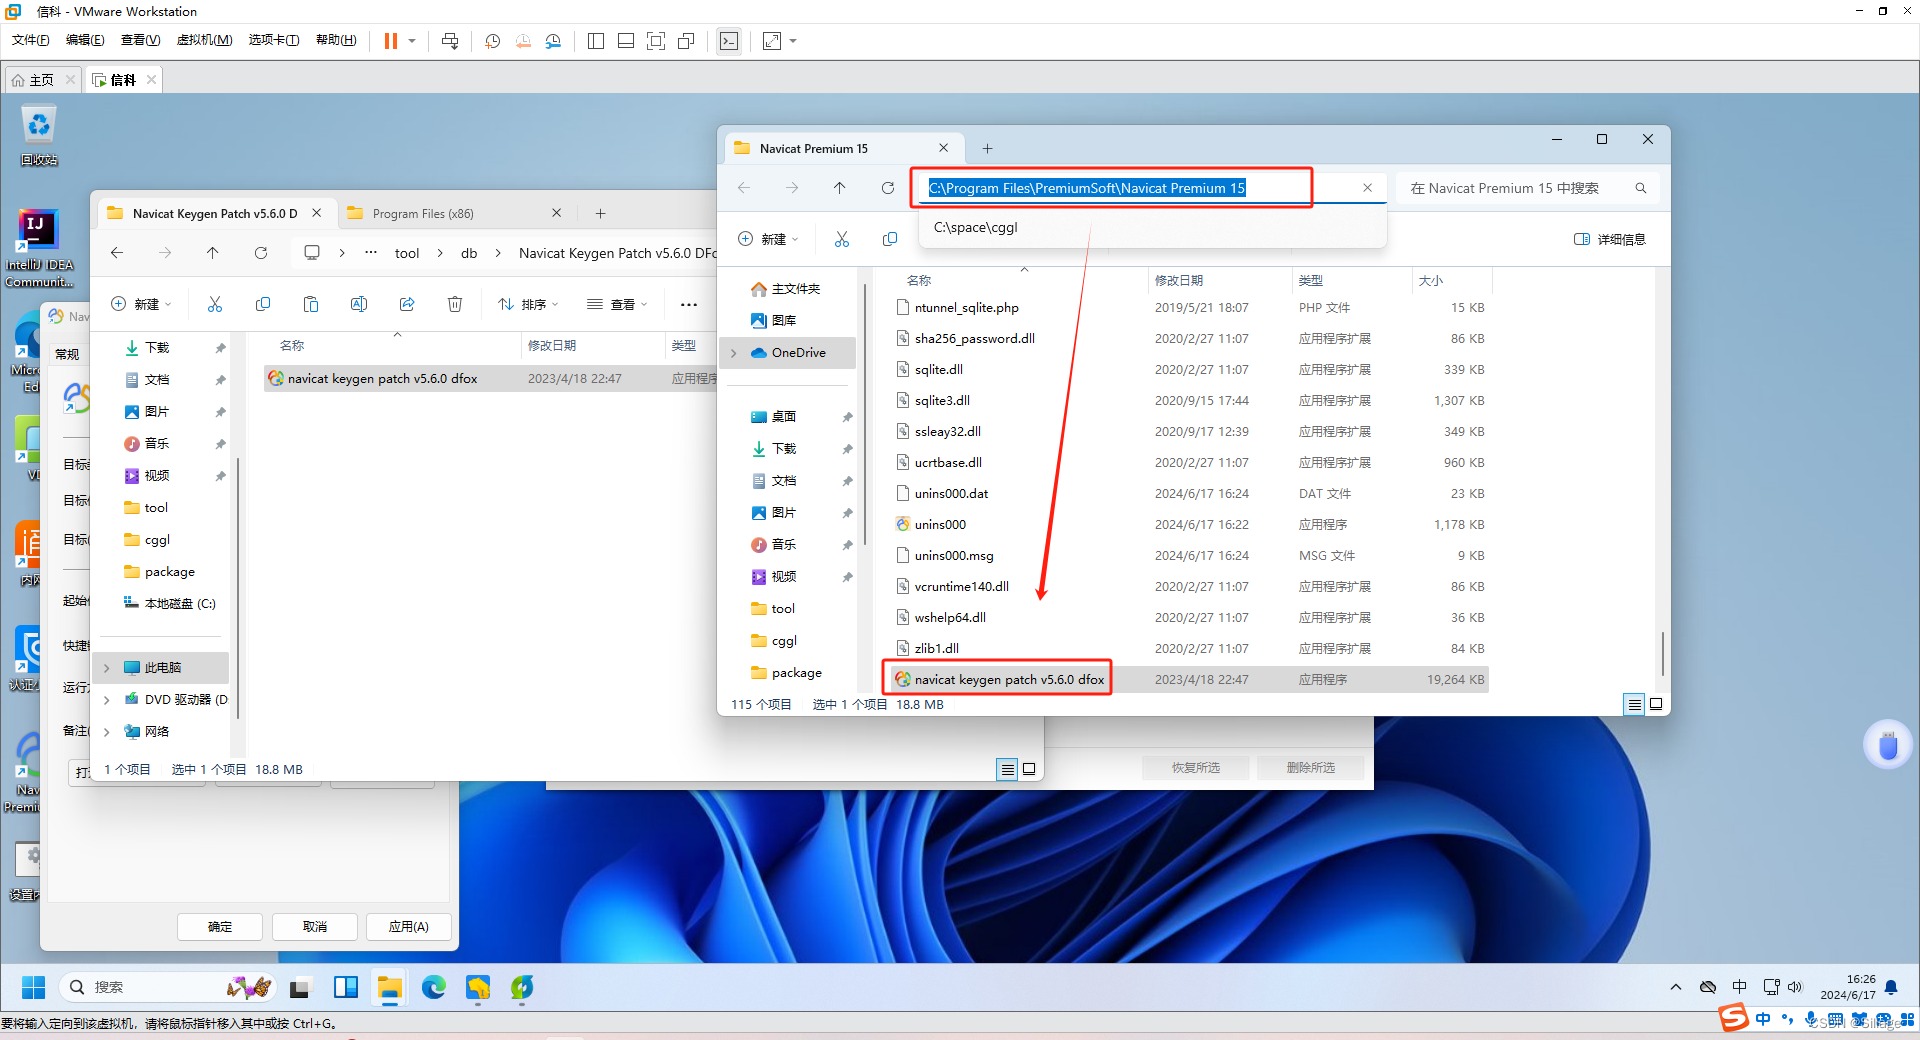Click the Cut scissors icon in Keygen window
The height and width of the screenshot is (1040, 1920).
tap(215, 304)
